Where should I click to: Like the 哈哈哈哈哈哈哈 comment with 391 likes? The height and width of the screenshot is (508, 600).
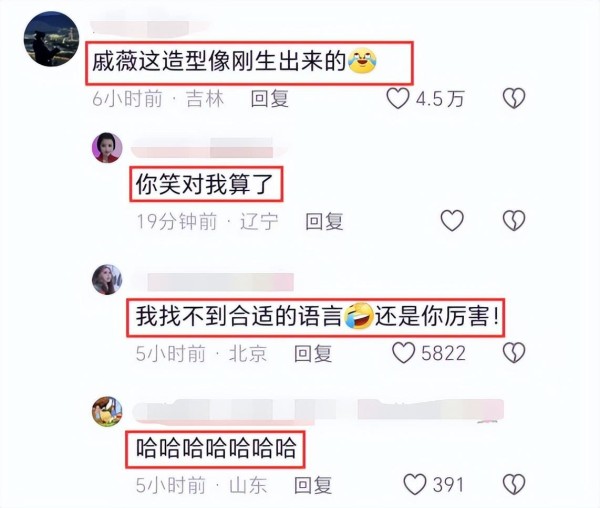pyautogui.click(x=415, y=484)
